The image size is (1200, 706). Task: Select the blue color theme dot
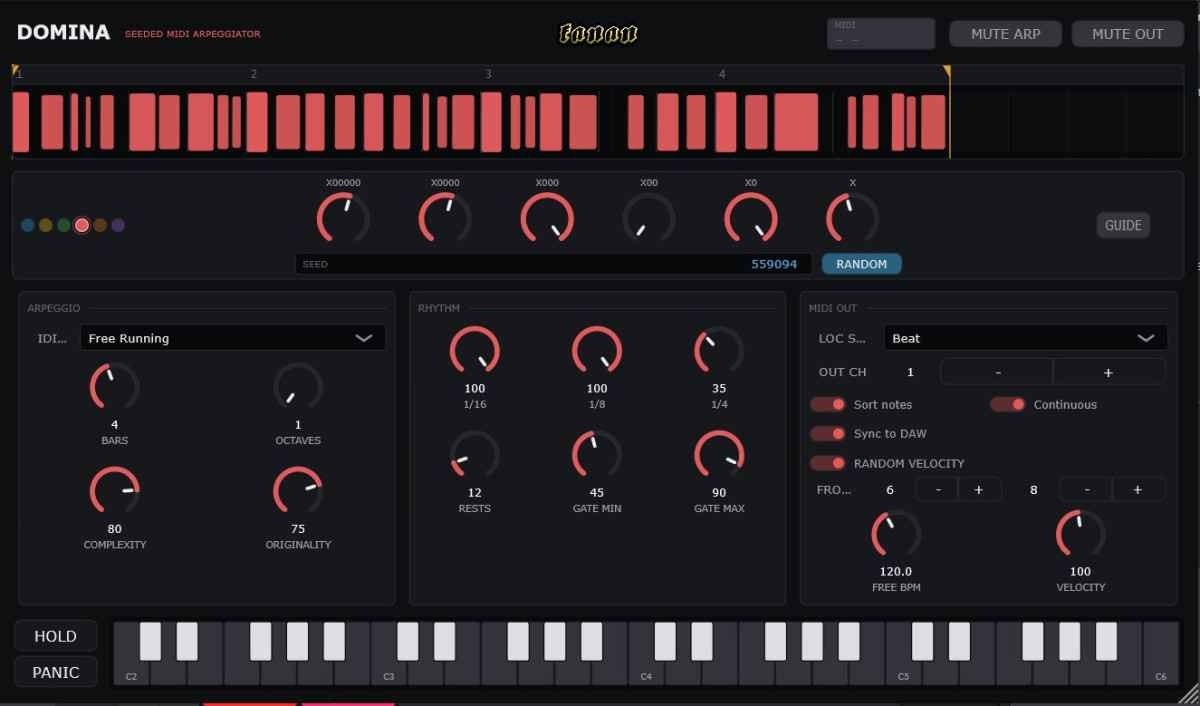point(28,225)
